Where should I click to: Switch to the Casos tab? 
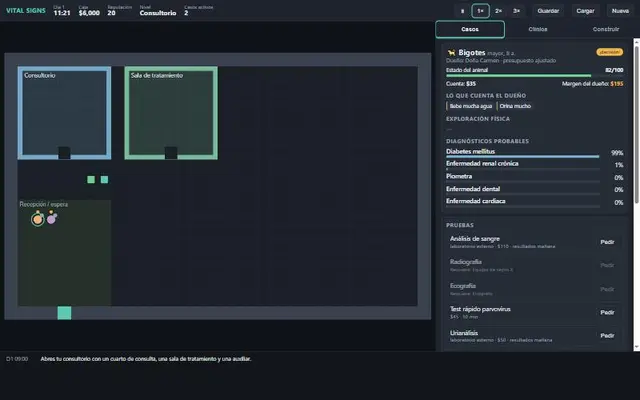[x=470, y=29]
